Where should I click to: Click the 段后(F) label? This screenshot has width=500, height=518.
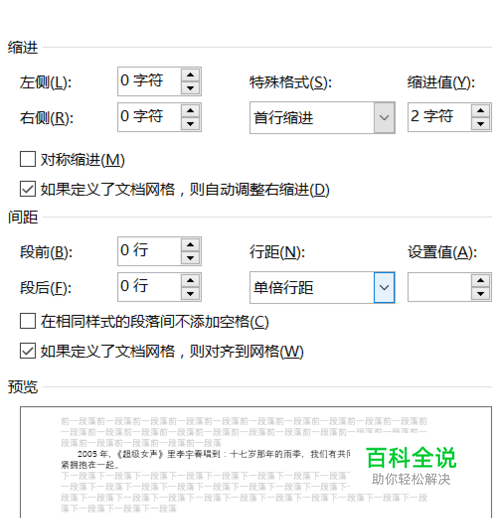(46, 288)
